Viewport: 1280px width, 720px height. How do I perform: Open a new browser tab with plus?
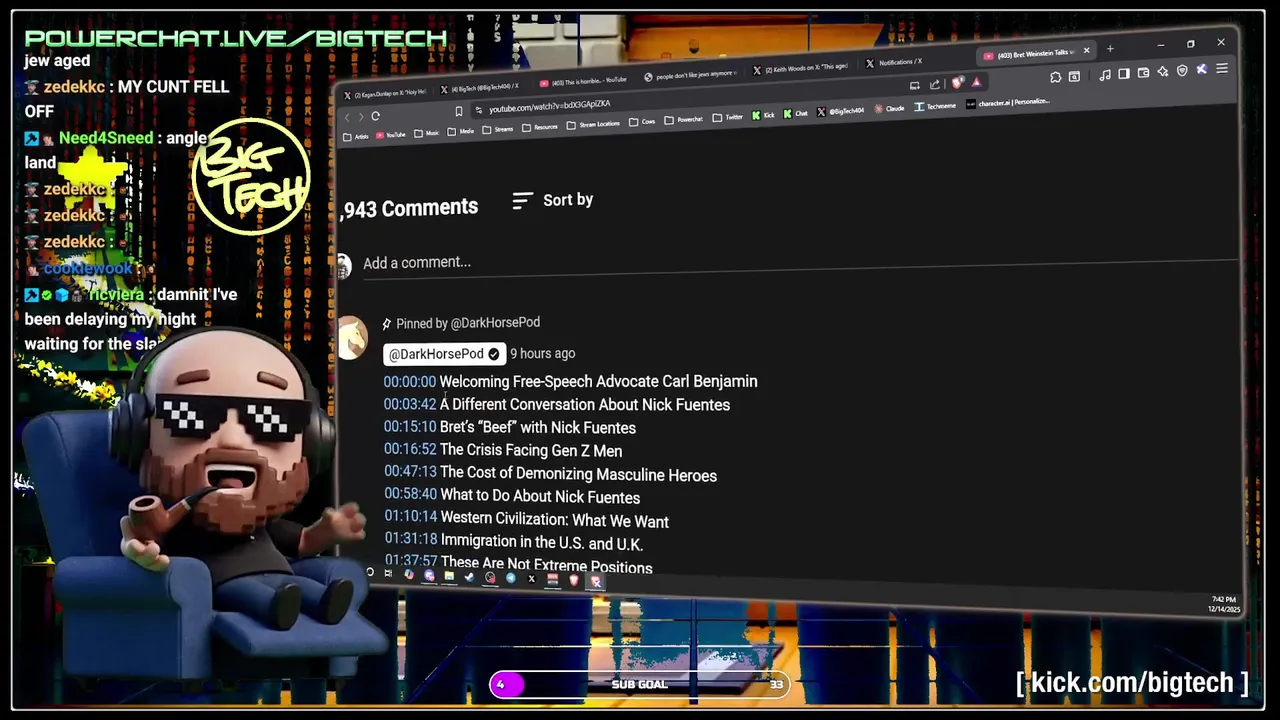(x=1110, y=49)
